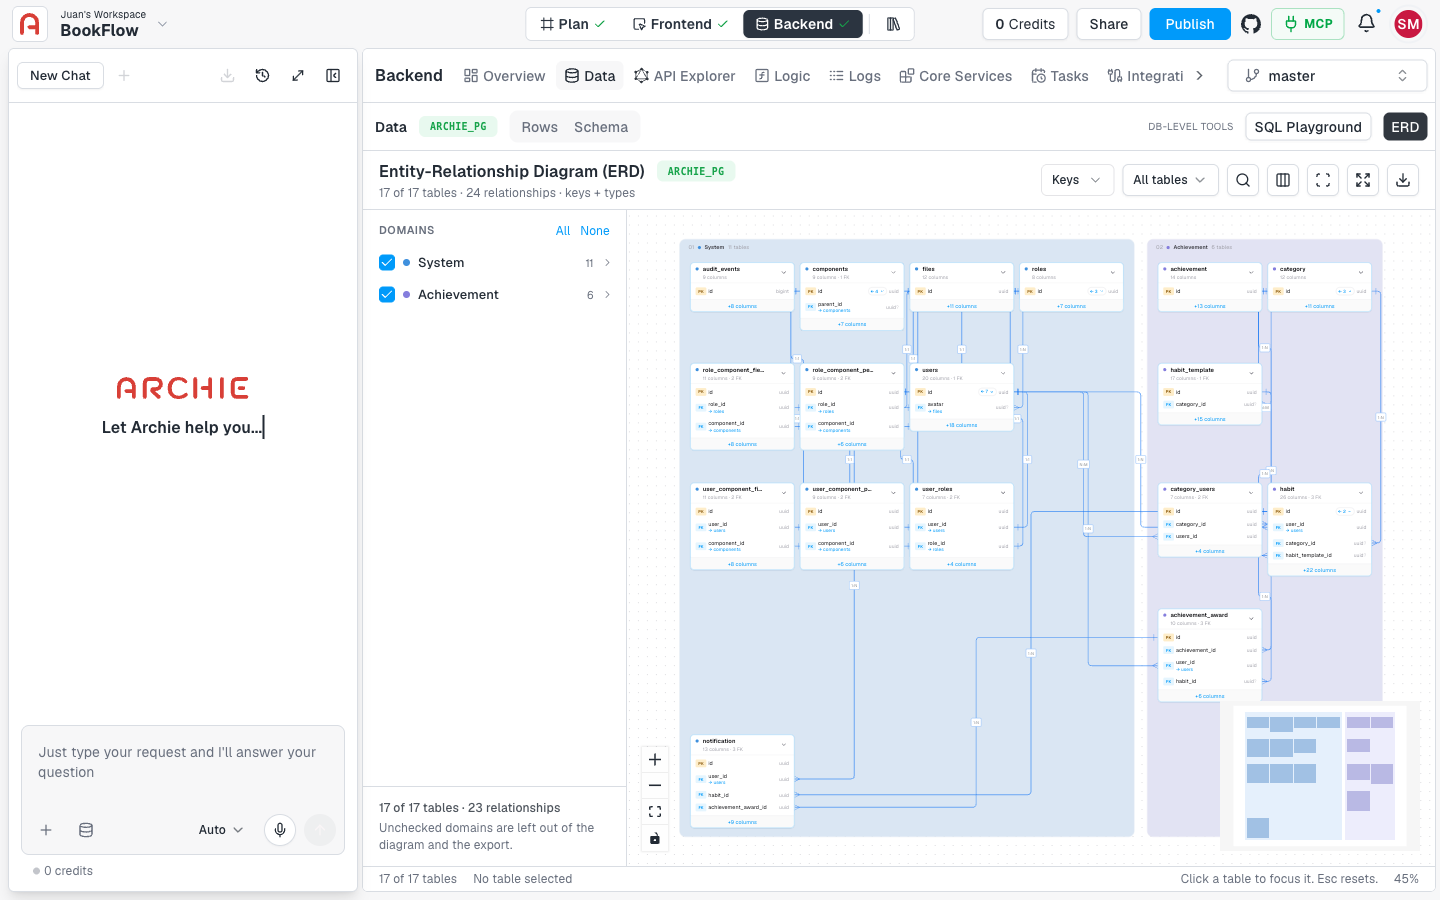The height and width of the screenshot is (900, 1440).
Task: Search tables in the ERD toolbar
Action: click(x=1243, y=180)
